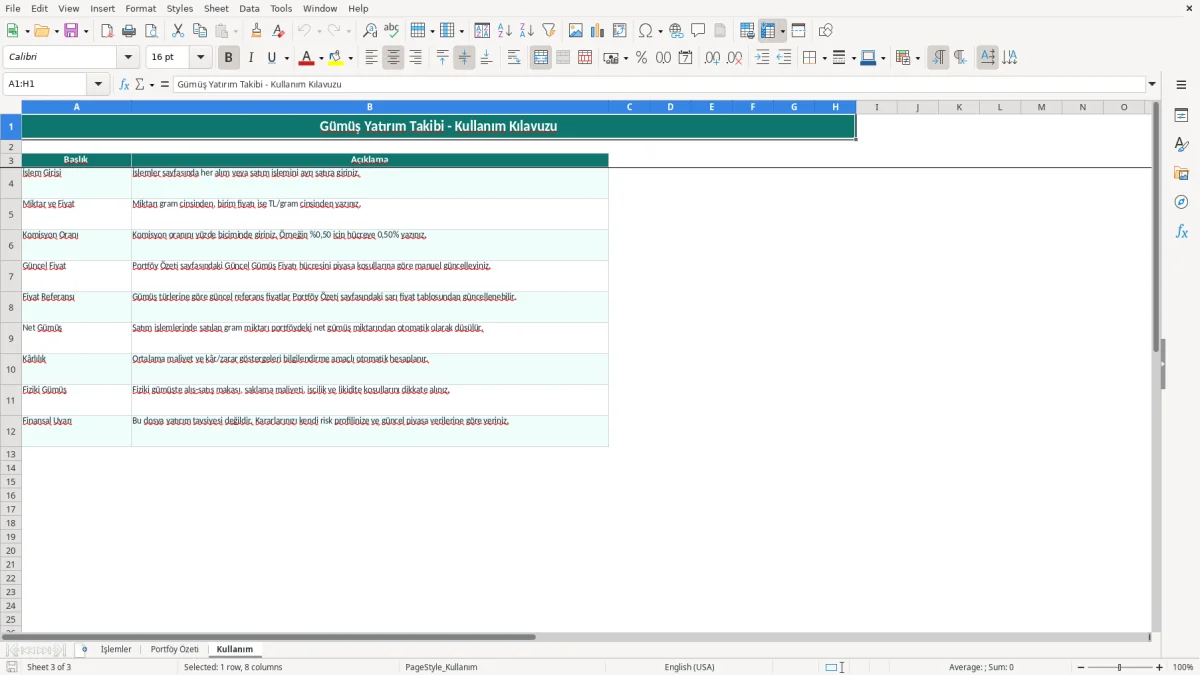1200x675 pixels.
Task: Click the Save document icon
Action: pyautogui.click(x=71, y=31)
